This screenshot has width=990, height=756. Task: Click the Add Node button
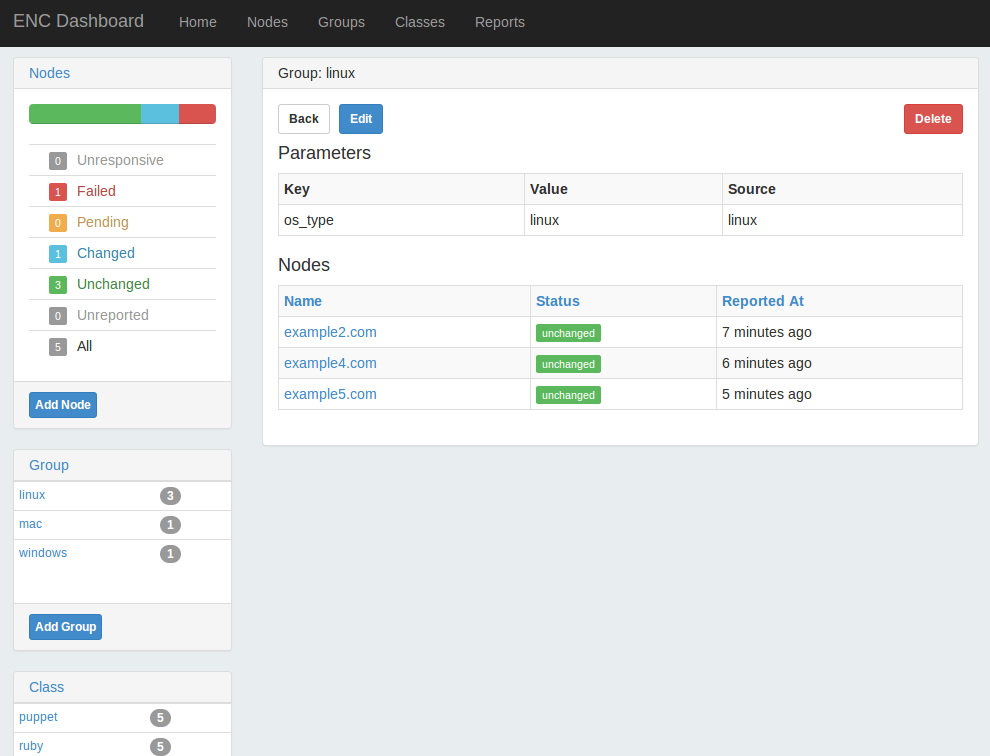[63, 405]
